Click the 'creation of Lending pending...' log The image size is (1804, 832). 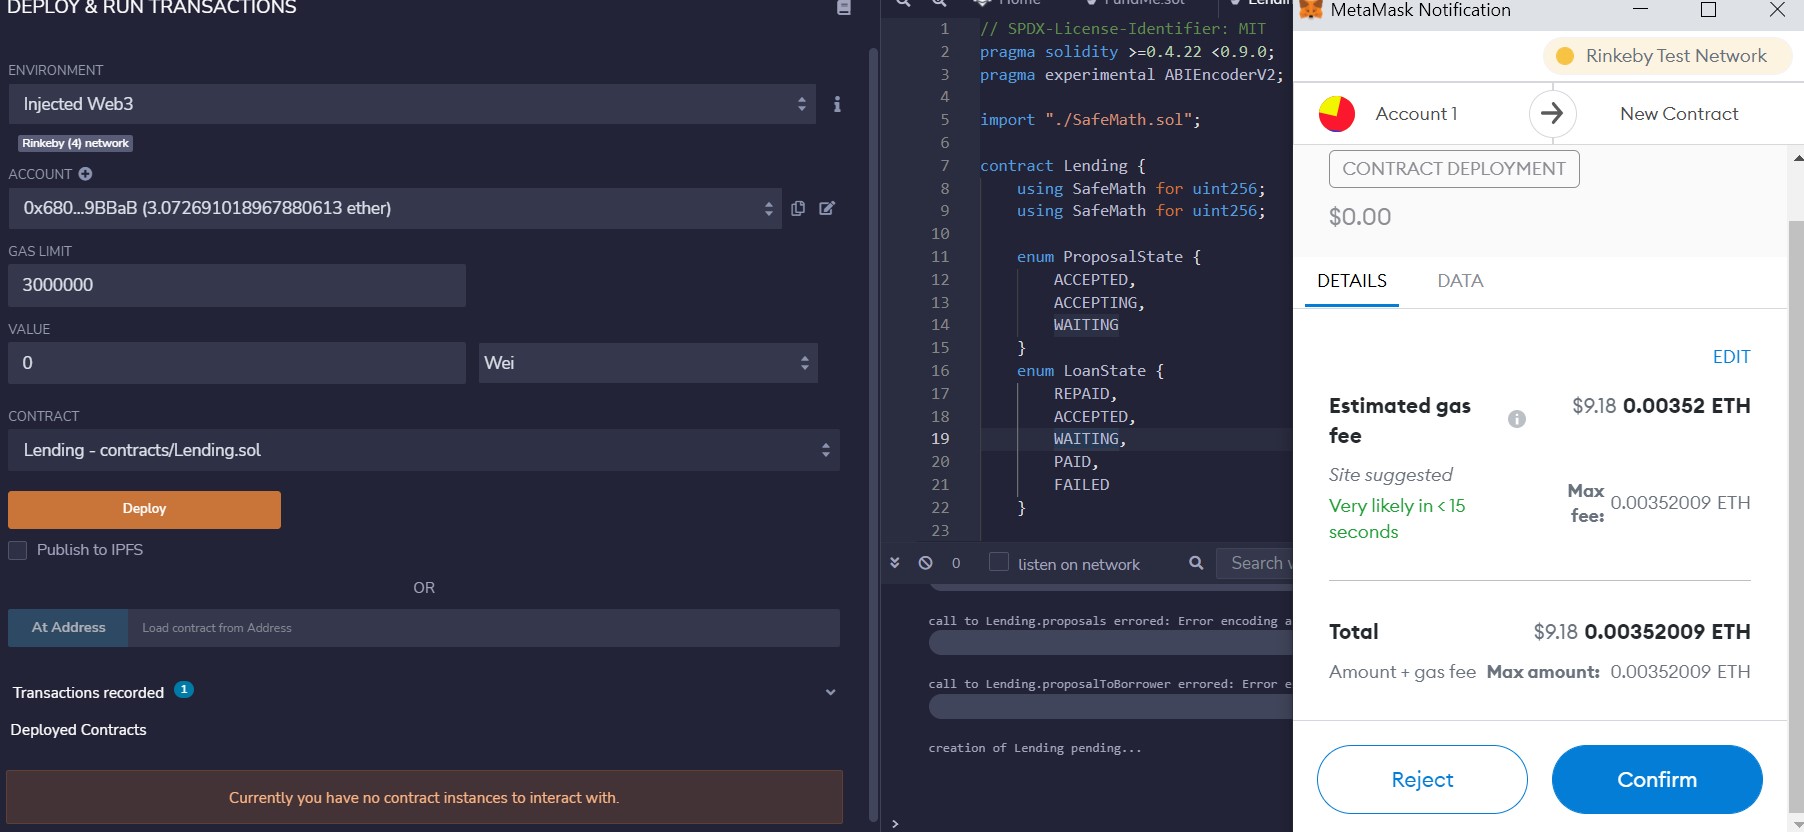[x=1035, y=748]
